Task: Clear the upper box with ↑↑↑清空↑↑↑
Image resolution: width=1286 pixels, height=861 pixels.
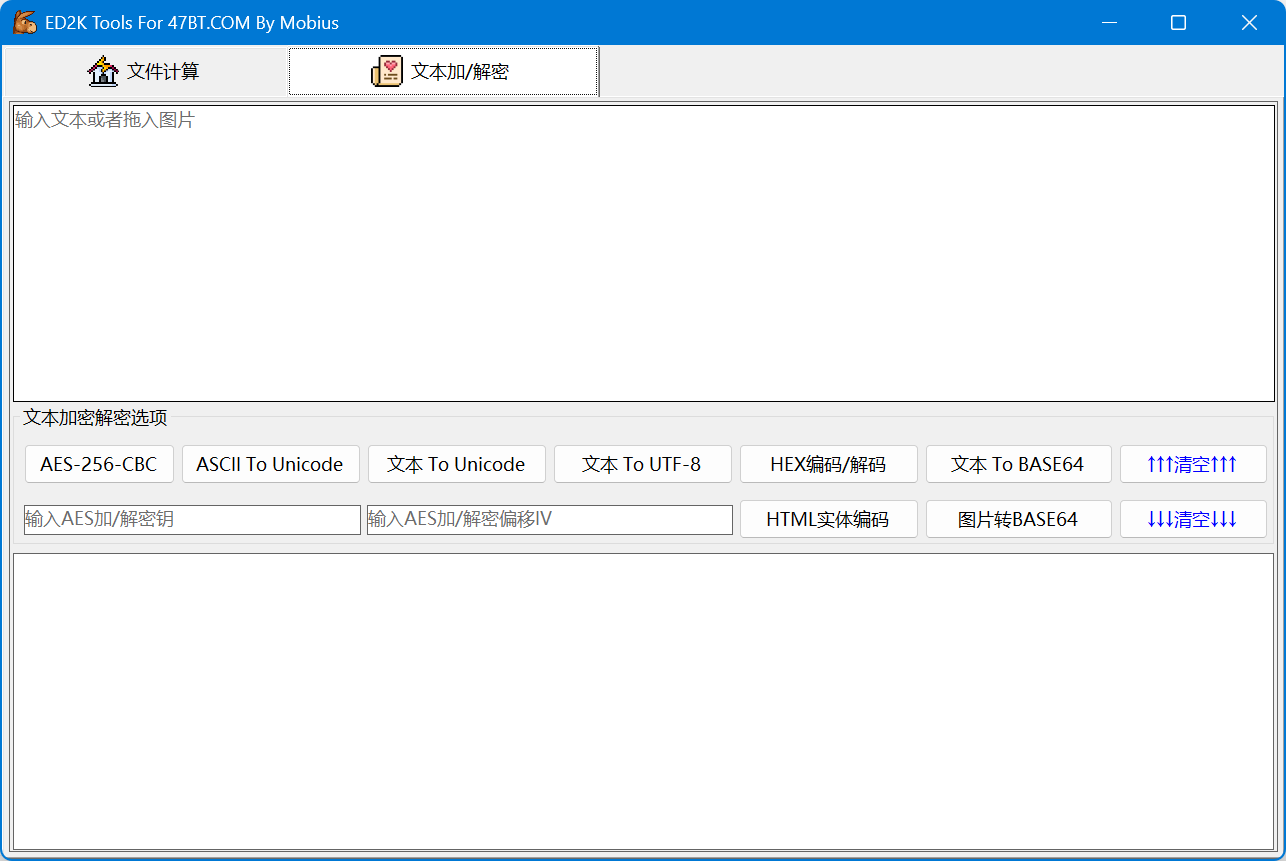Action: [1192, 464]
